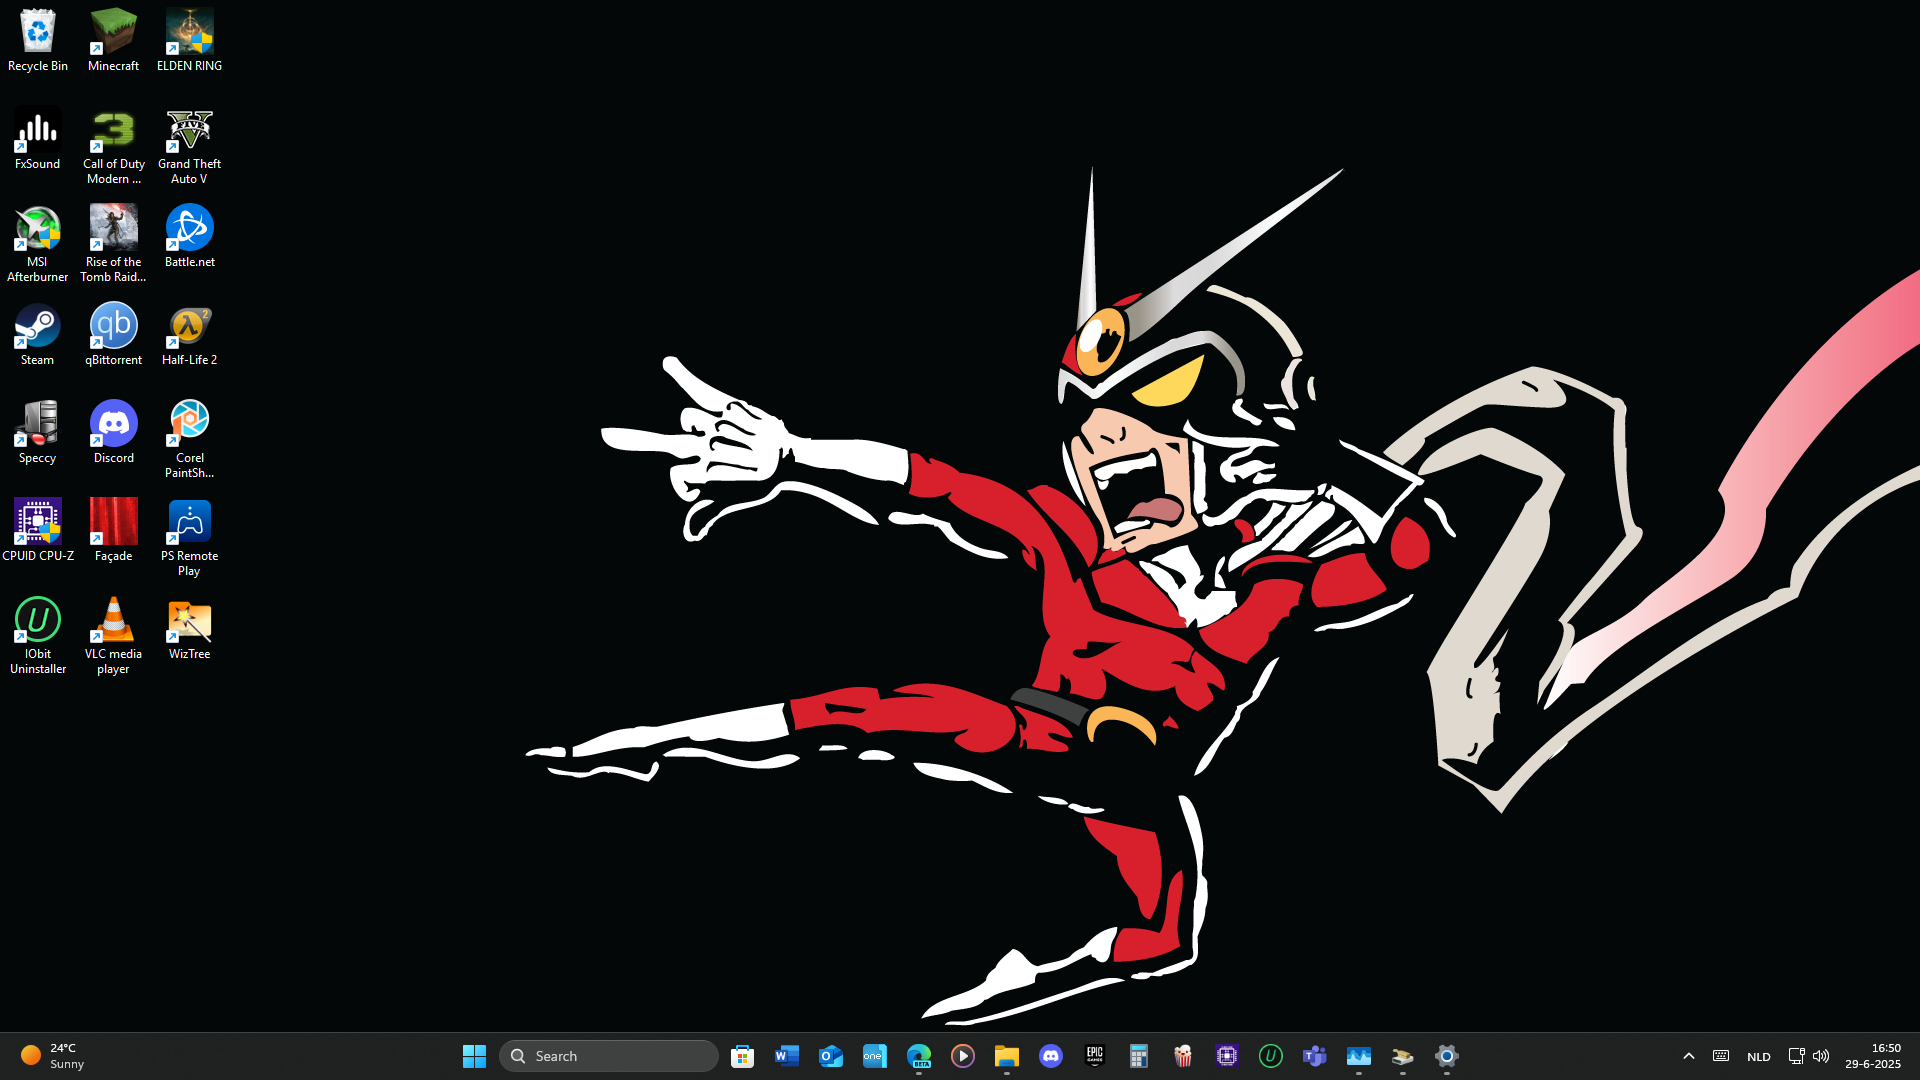The width and height of the screenshot is (1920, 1080).
Task: Launch Word from the taskbar
Action: tap(787, 1056)
